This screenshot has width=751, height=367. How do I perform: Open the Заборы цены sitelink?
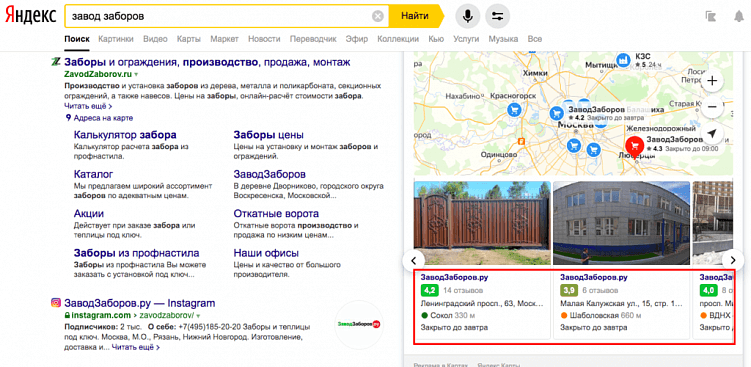pos(269,135)
